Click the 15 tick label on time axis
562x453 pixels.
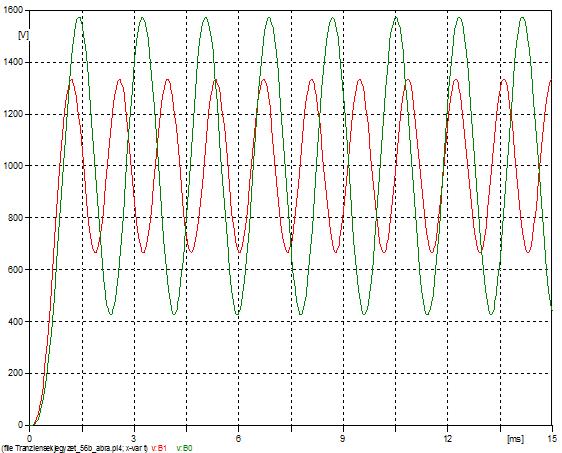coord(552,438)
